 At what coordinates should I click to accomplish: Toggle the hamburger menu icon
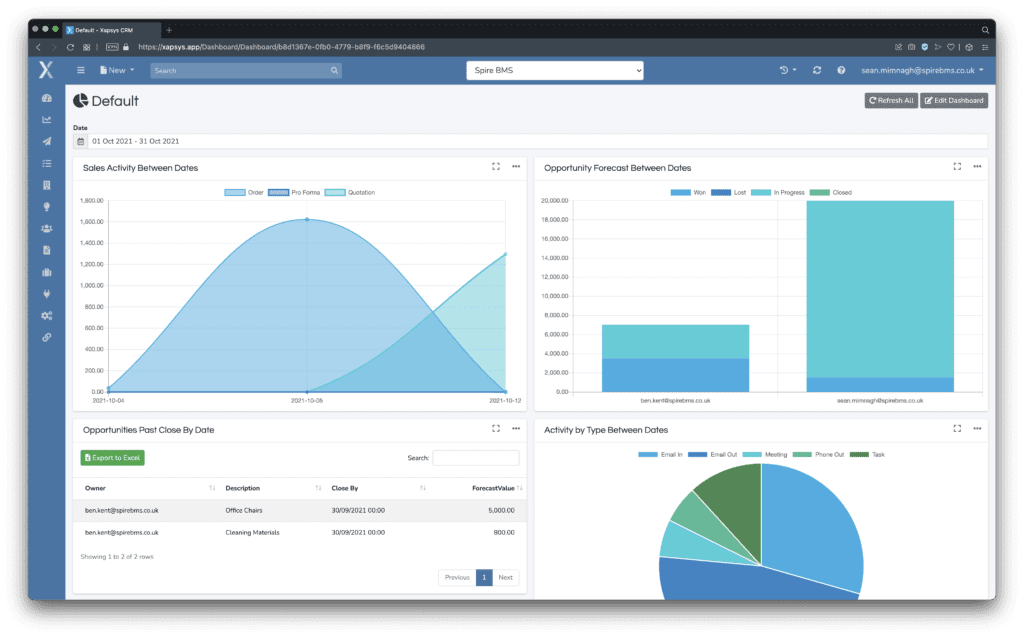(80, 71)
